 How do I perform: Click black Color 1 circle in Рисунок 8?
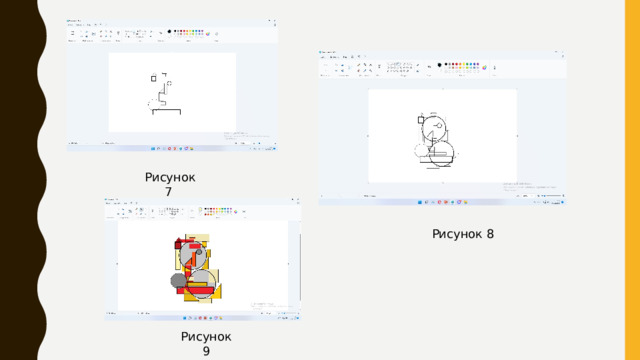[440, 65]
